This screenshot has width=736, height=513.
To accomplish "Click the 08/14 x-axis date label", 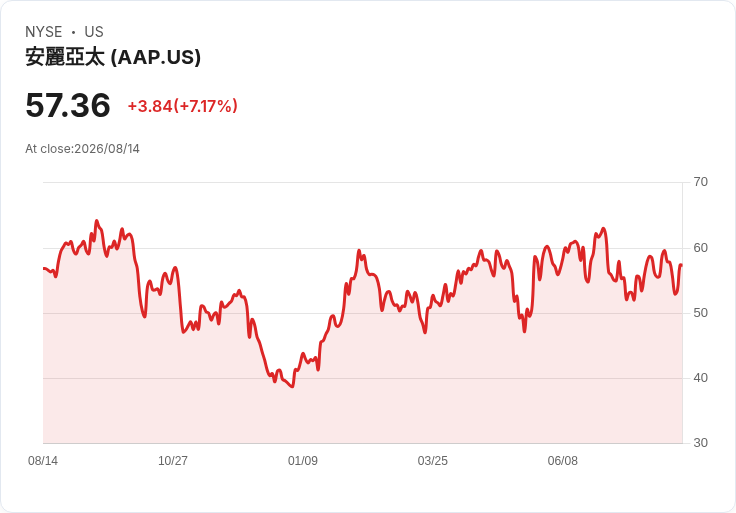I will point(43,461).
